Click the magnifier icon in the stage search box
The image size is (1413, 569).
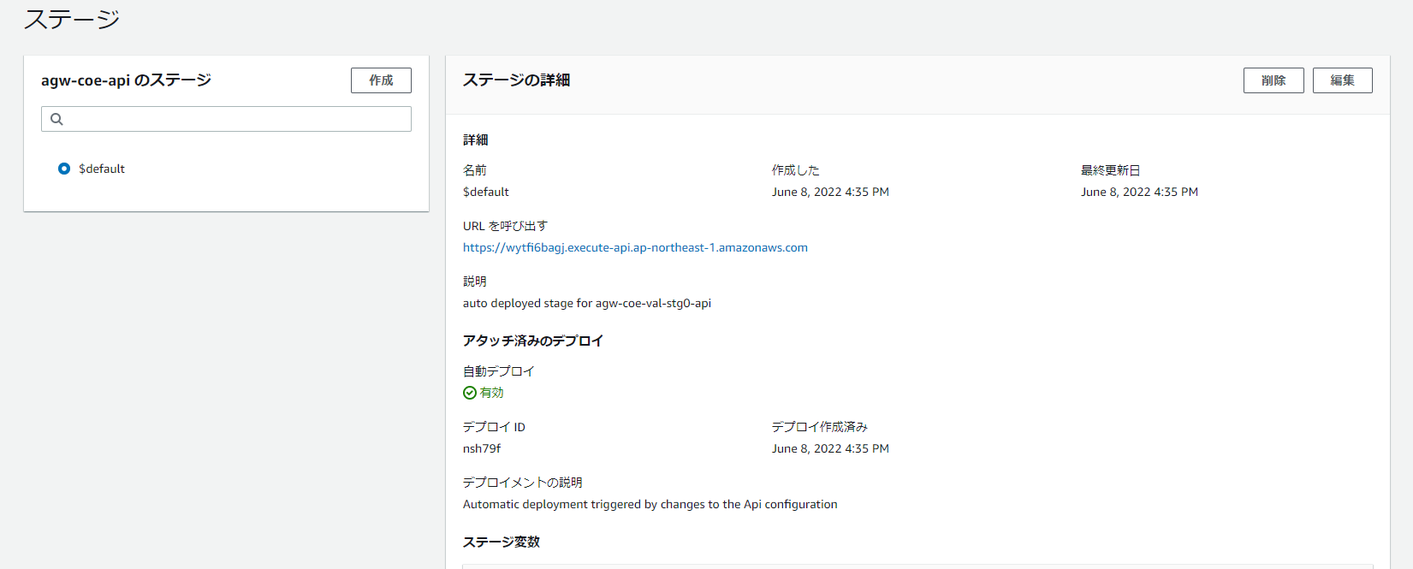click(57, 119)
